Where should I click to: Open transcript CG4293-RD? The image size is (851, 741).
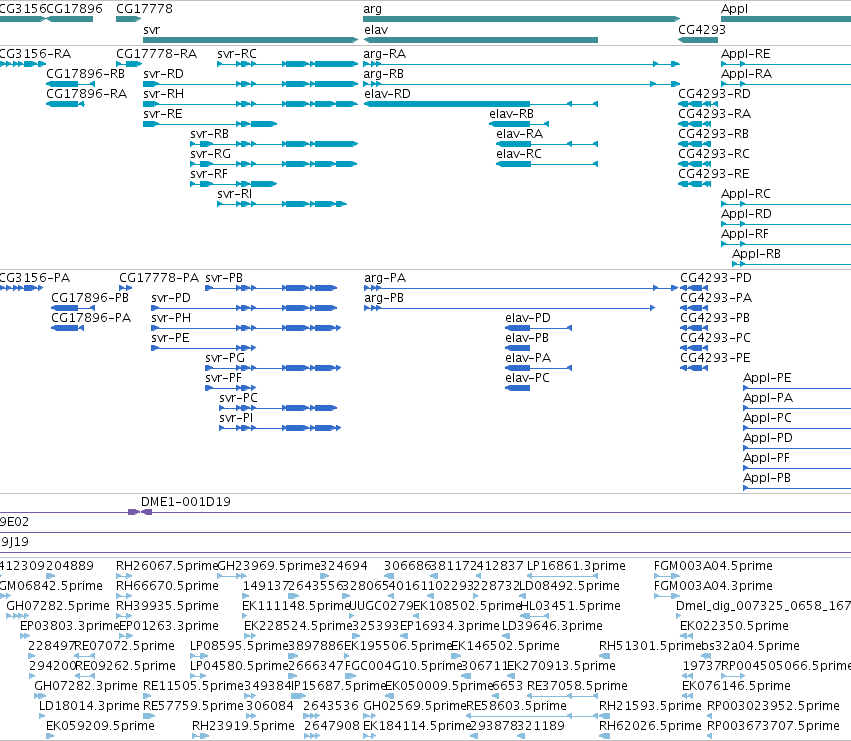pos(714,94)
